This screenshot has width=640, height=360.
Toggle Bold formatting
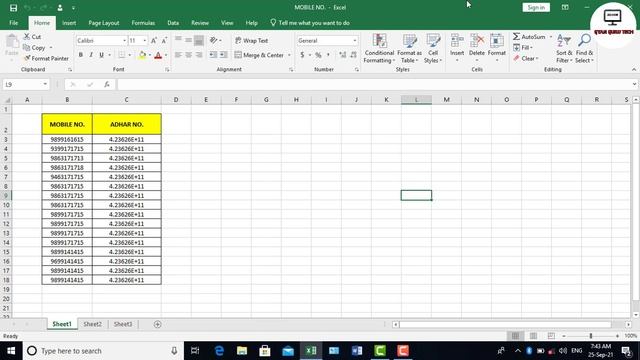[x=80, y=55]
